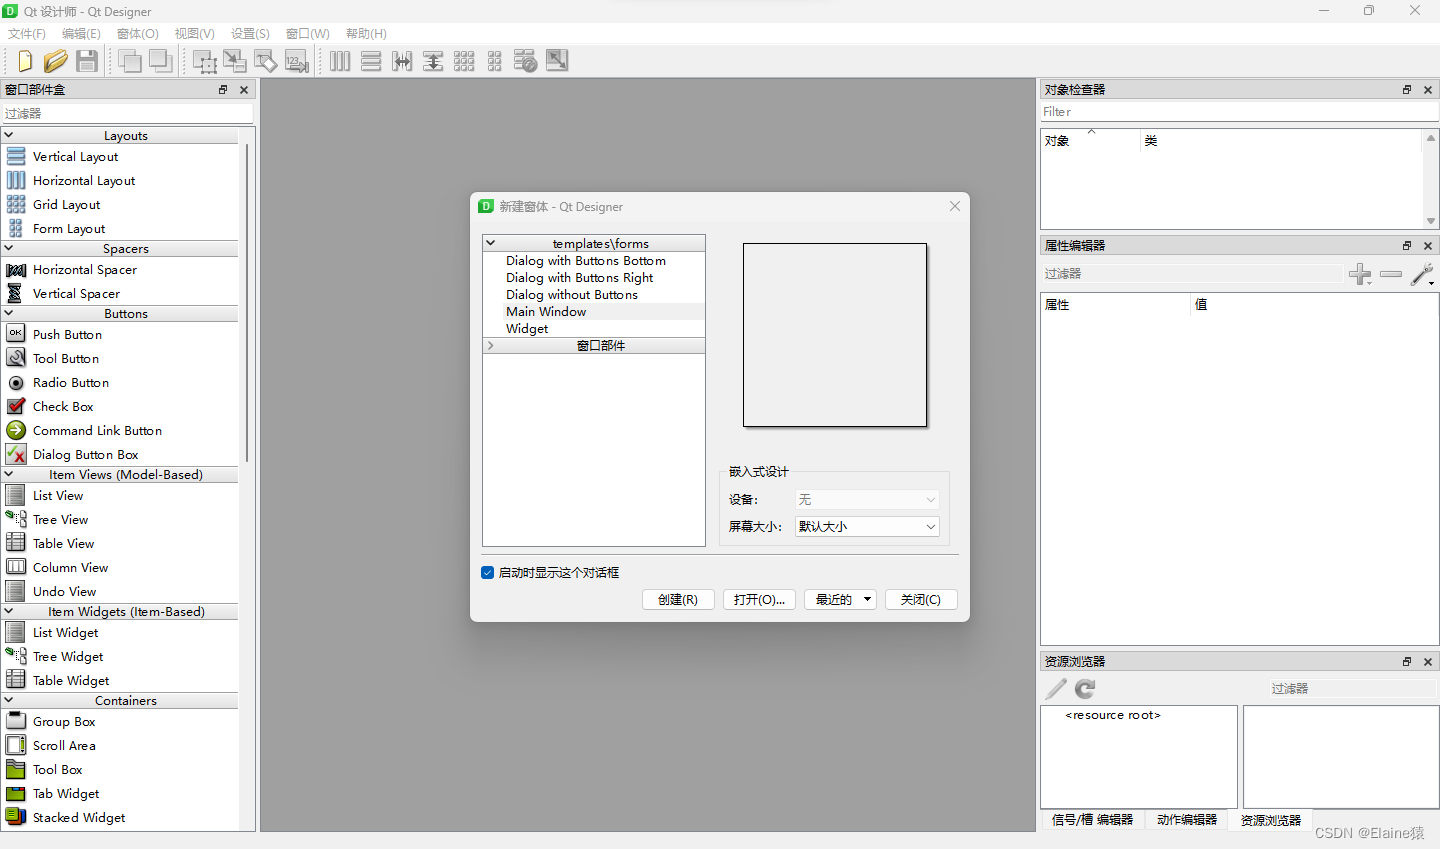Open the 帮助(H) menu
The height and width of the screenshot is (849, 1440).
366,33
